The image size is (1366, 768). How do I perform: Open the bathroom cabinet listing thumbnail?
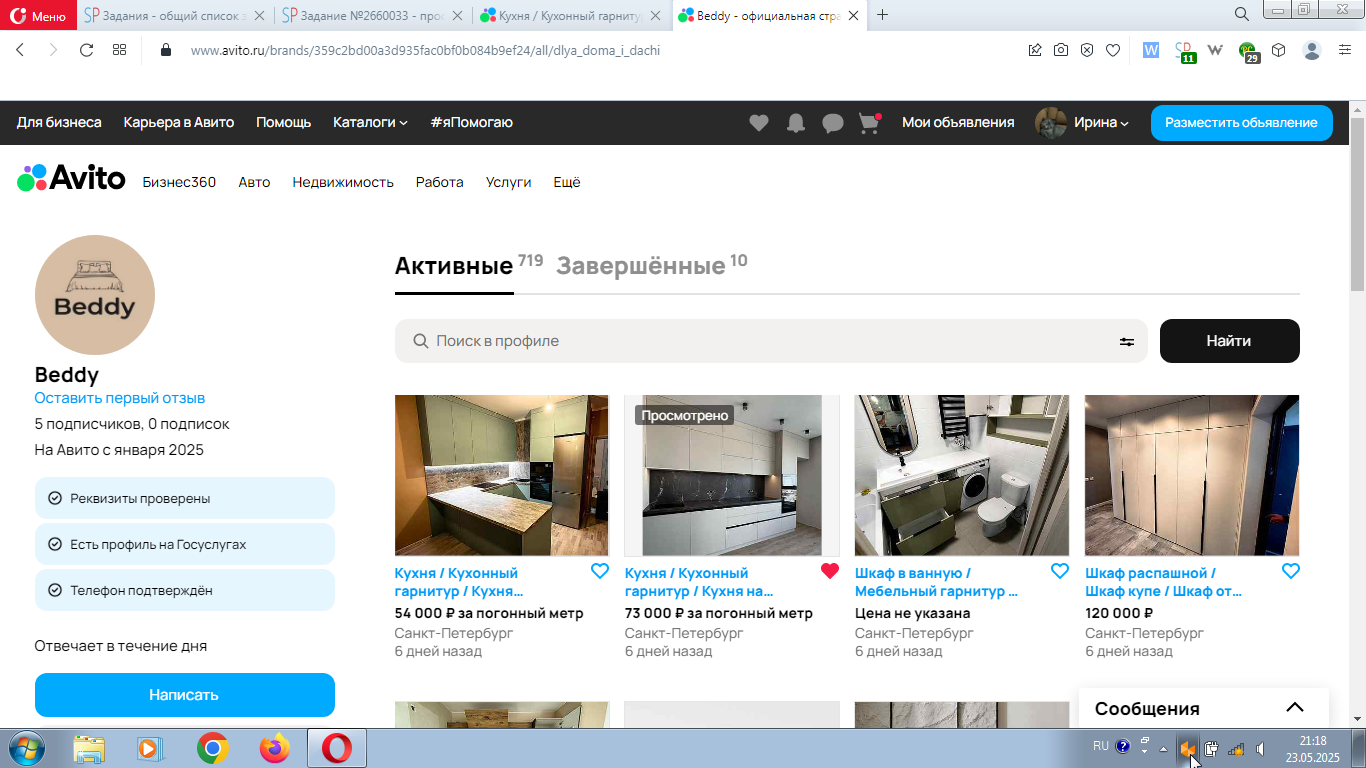(962, 475)
